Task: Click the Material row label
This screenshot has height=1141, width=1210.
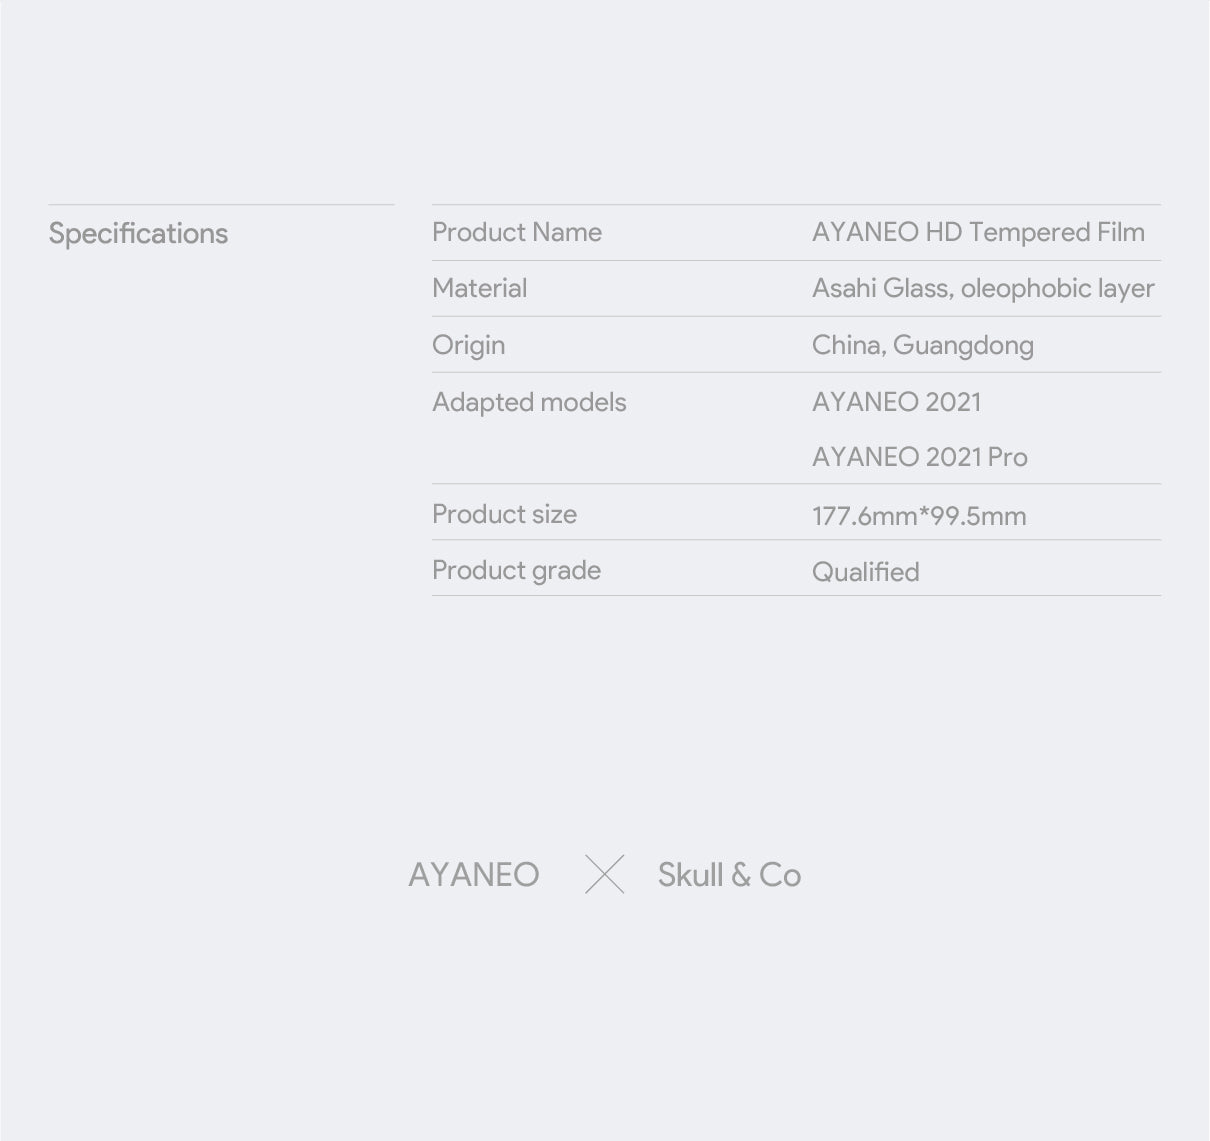Action: coord(479,288)
